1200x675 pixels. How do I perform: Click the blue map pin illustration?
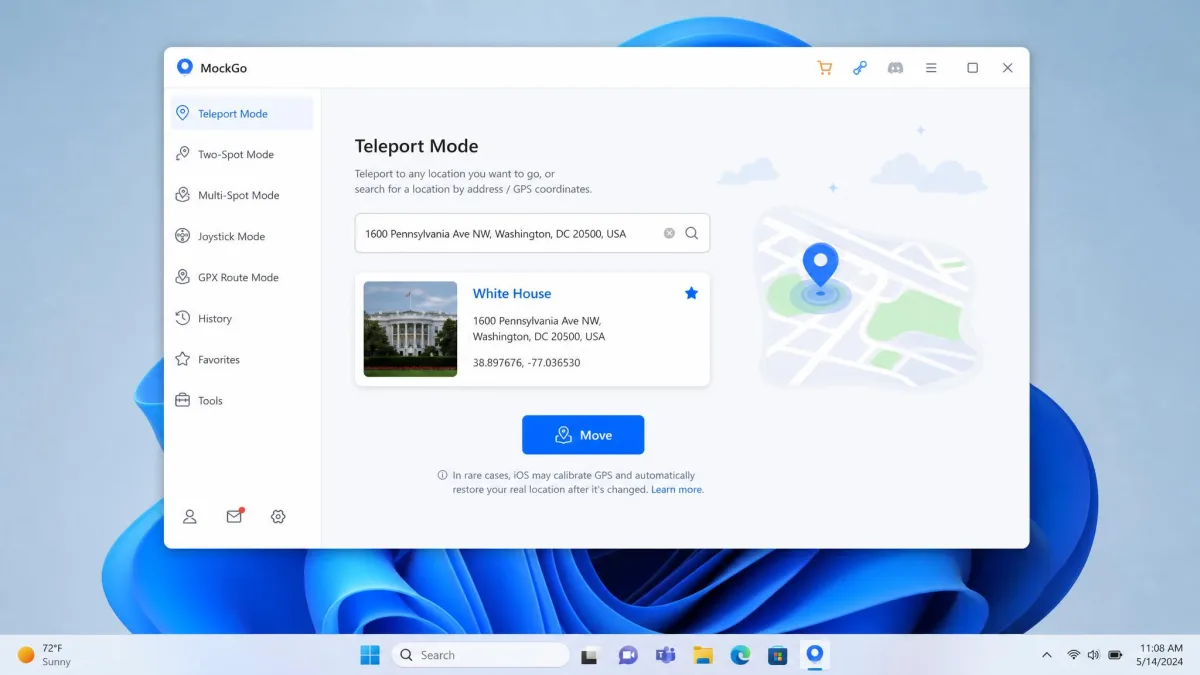pyautogui.click(x=821, y=268)
